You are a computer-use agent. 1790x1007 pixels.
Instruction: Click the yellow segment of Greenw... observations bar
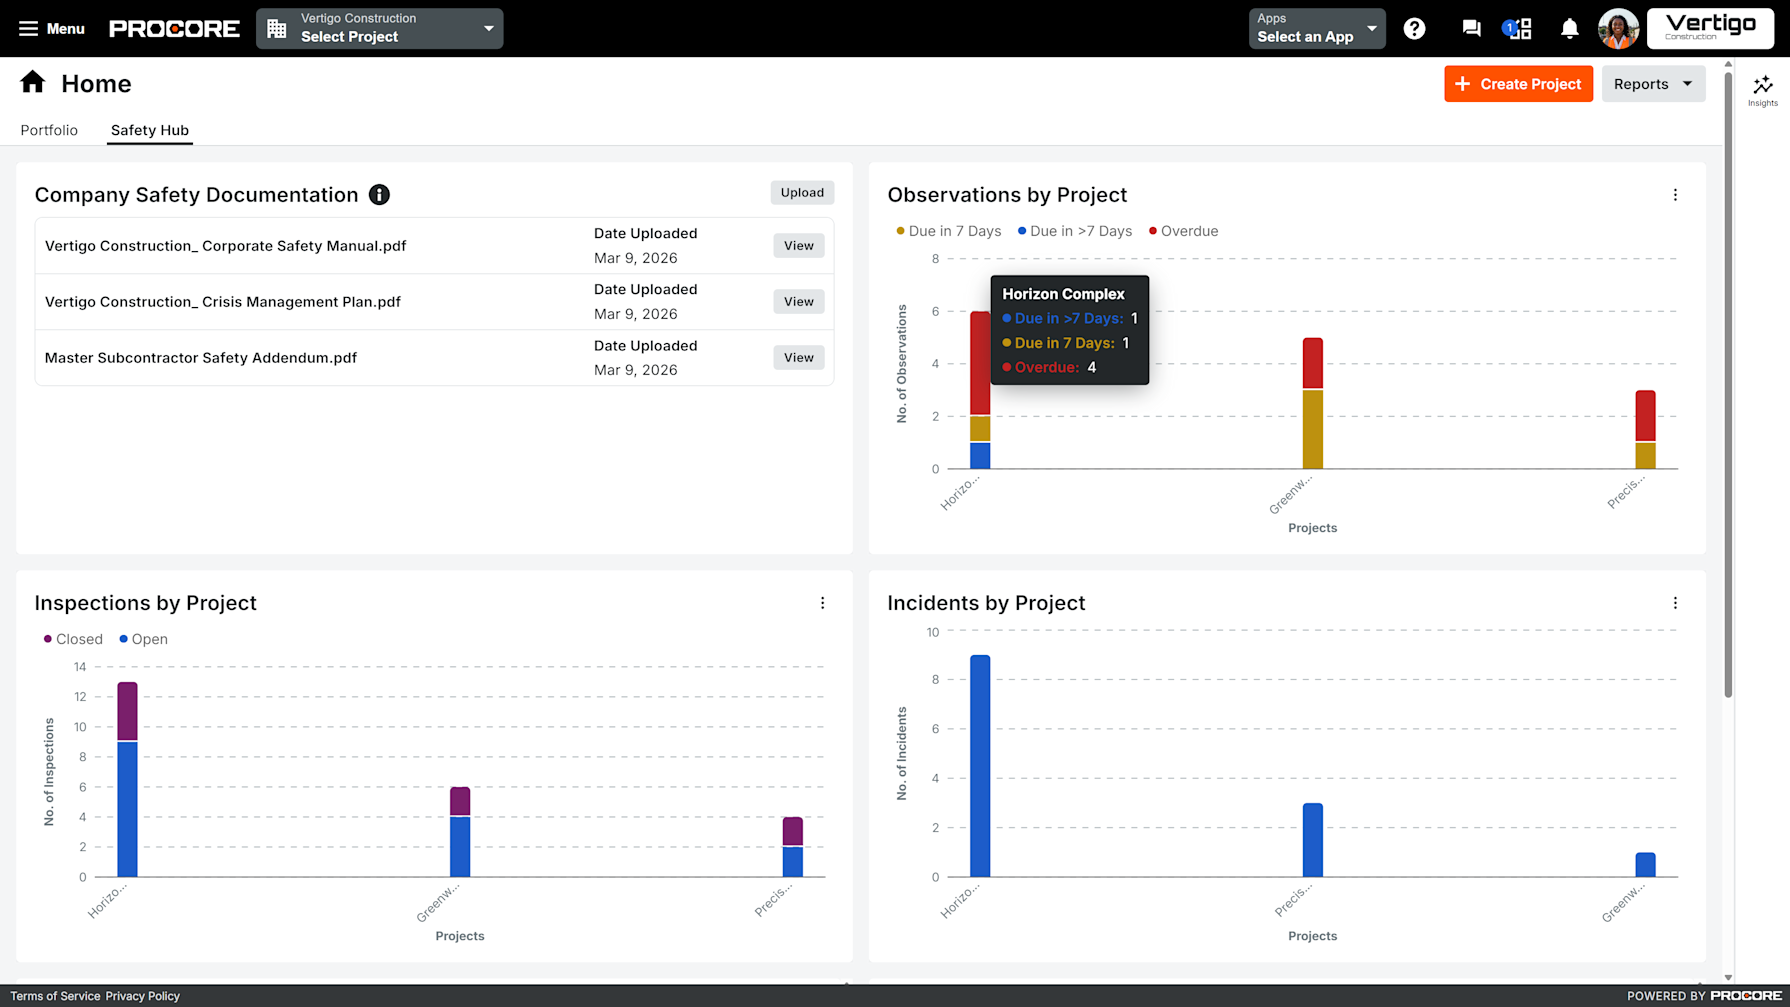pos(1312,429)
